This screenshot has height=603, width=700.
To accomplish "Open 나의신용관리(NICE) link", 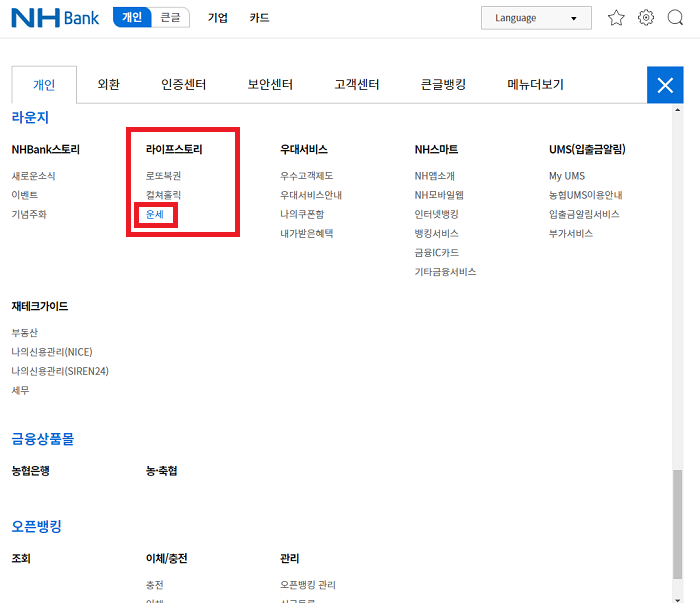I will (x=52, y=352).
